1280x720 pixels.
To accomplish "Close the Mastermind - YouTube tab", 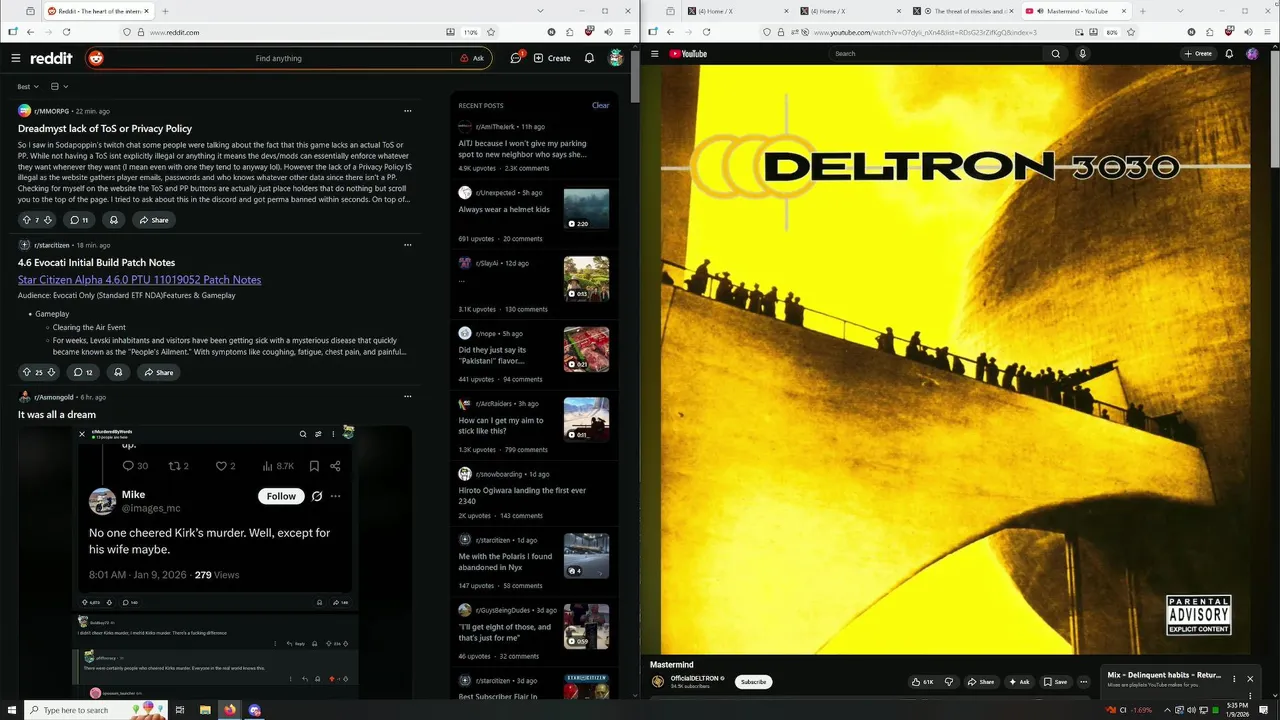I will click(1123, 11).
